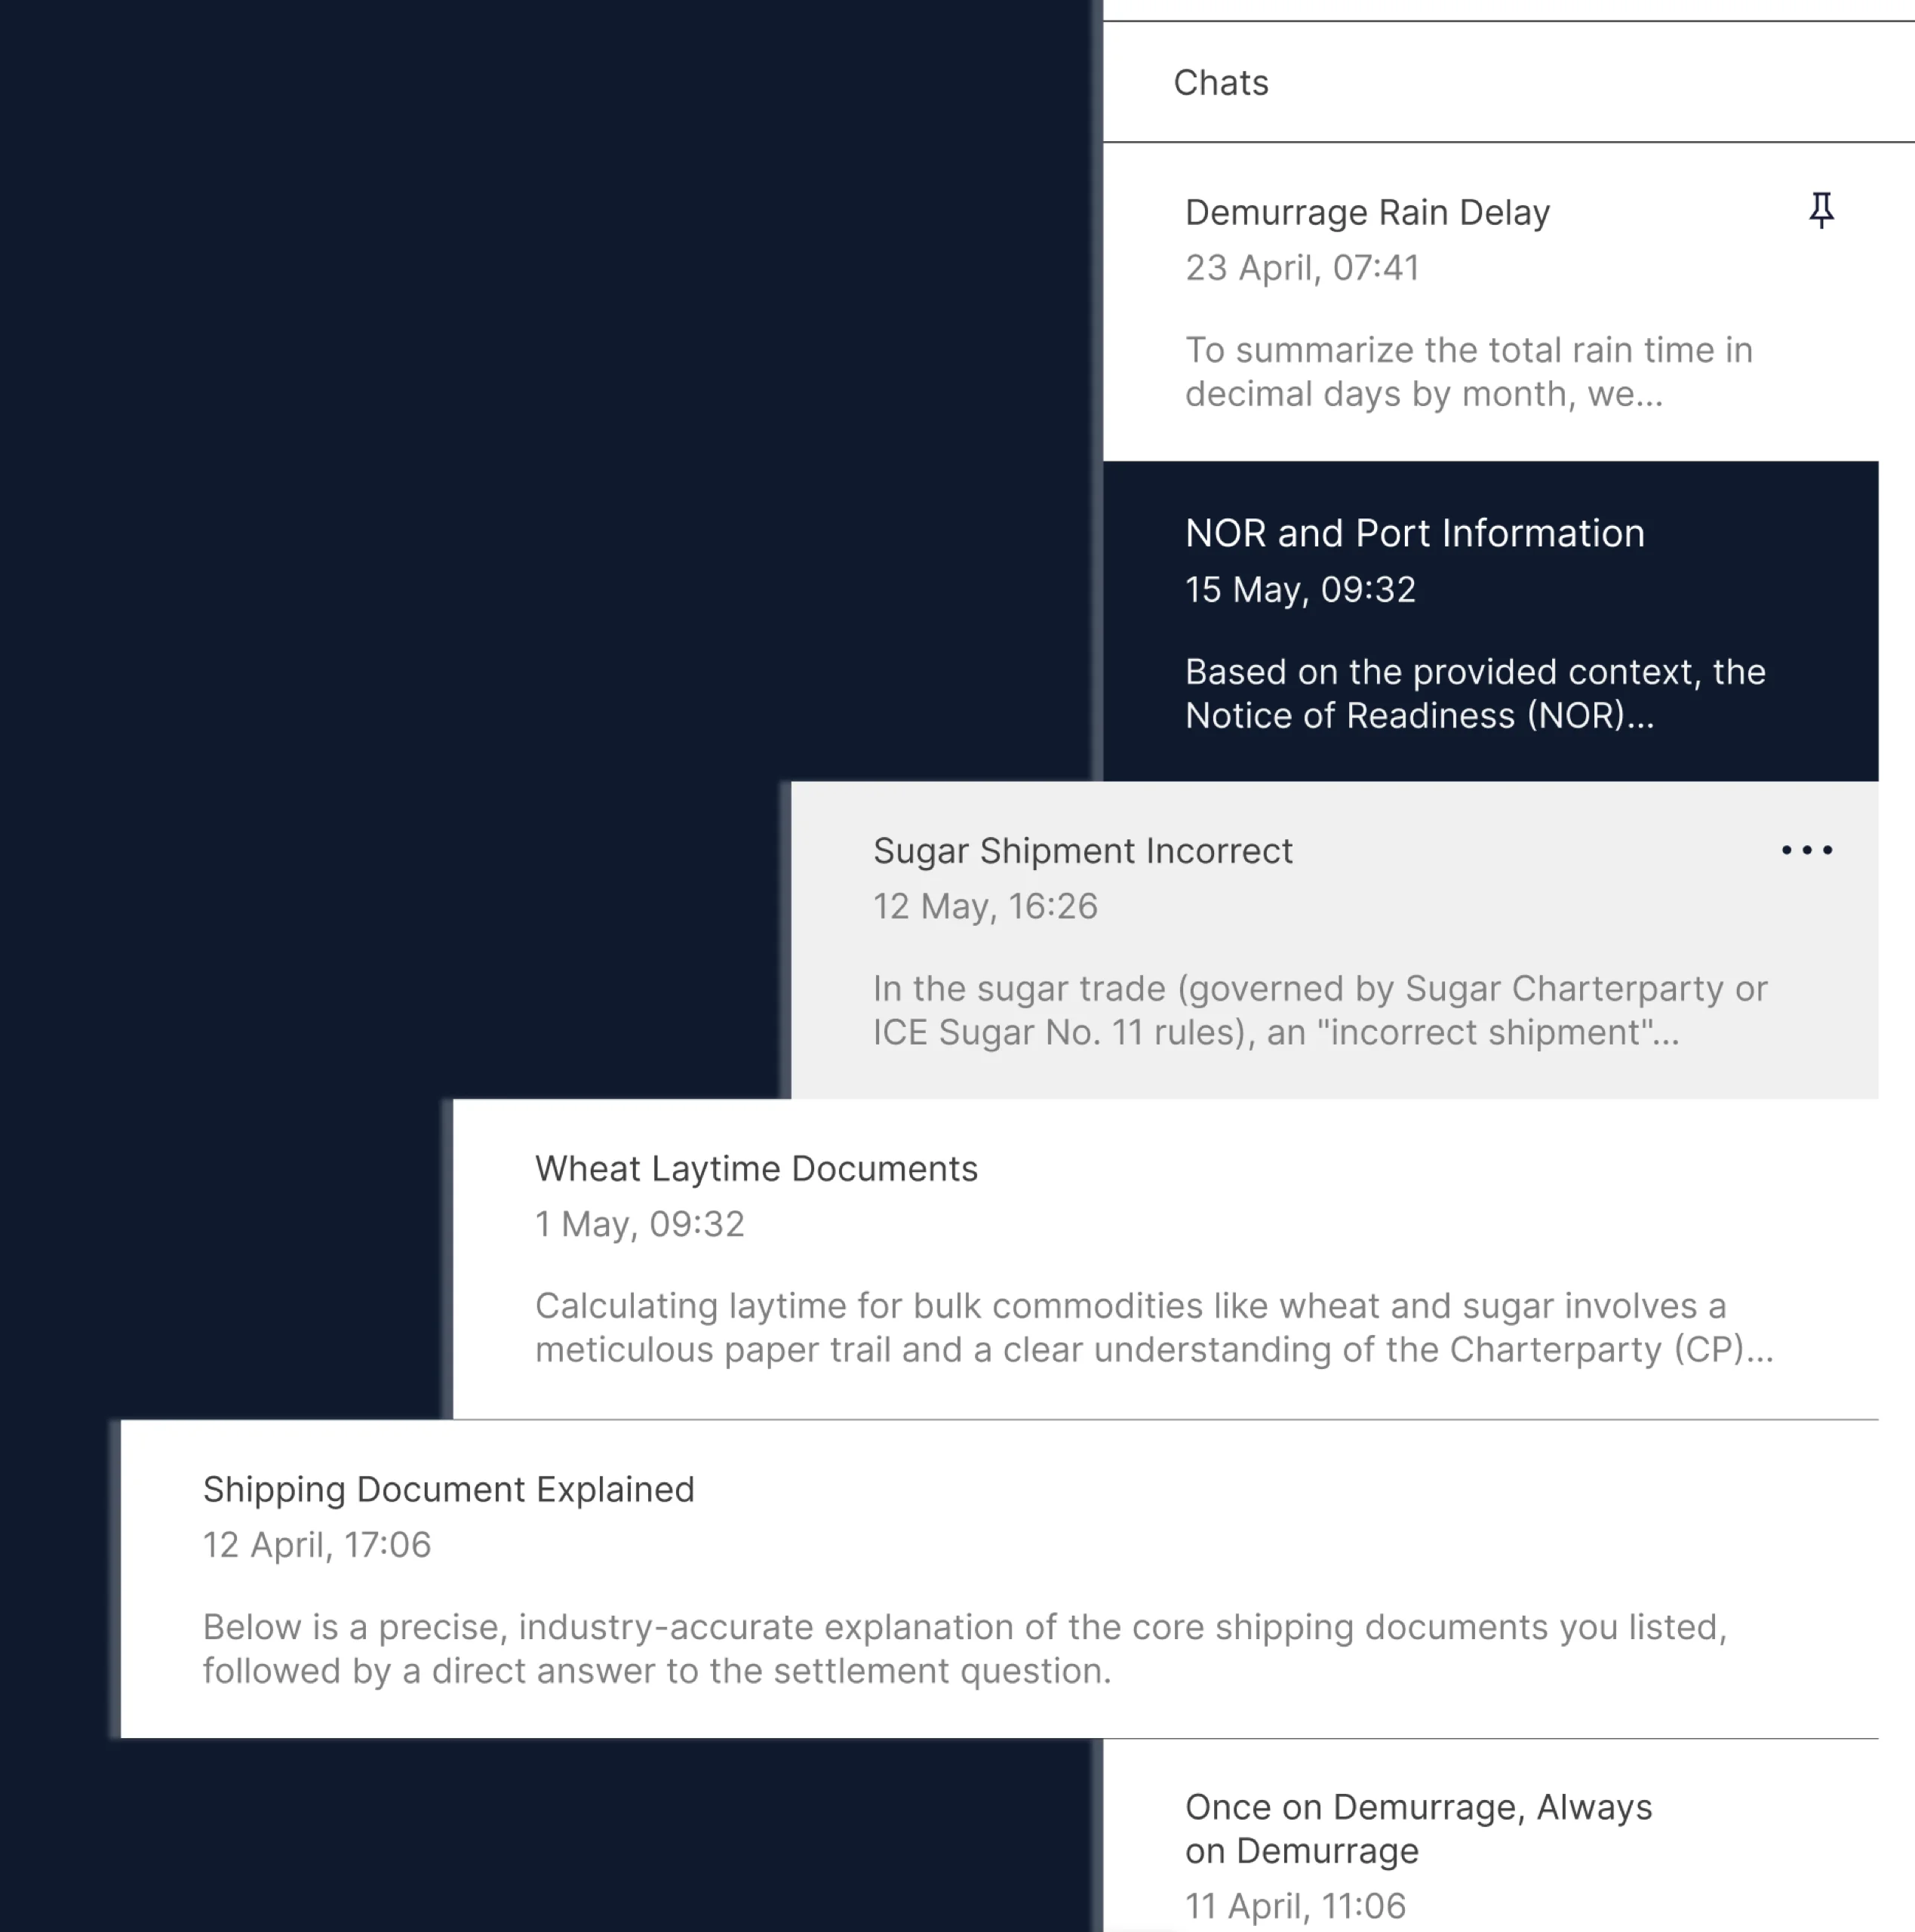
Task: Open the three-dot menu on Sugar Shipment Incorrect
Action: coord(1806,850)
